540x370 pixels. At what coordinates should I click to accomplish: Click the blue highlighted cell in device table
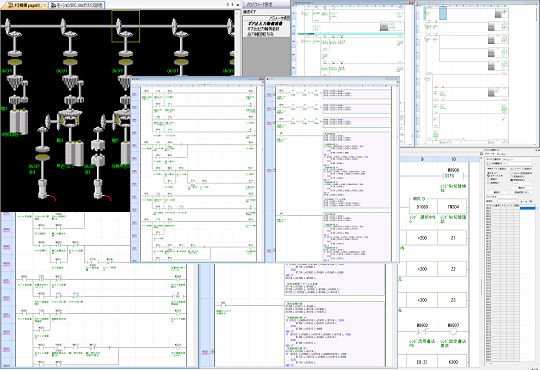(528, 208)
